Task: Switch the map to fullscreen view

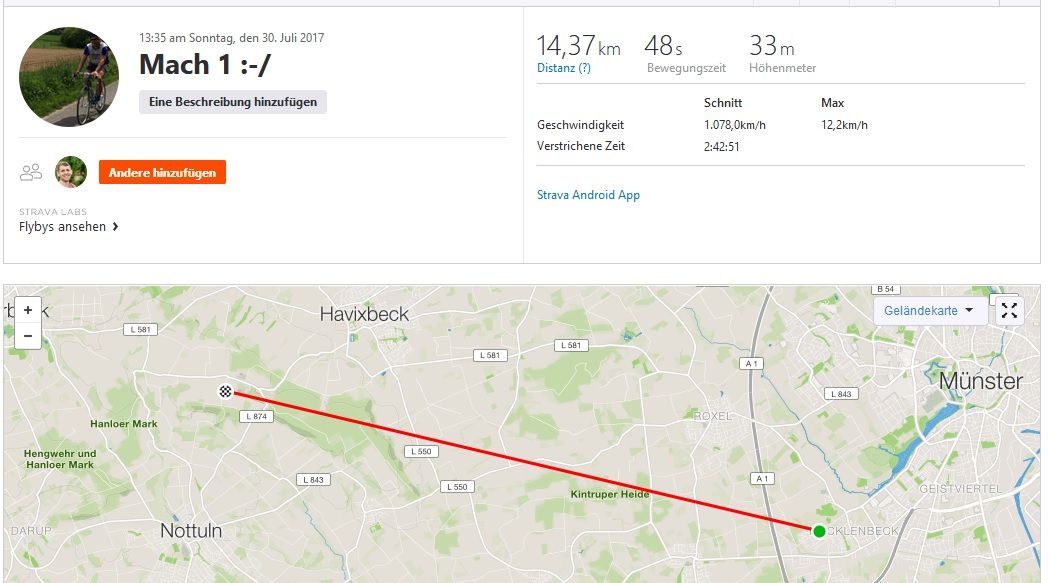Action: point(1009,311)
